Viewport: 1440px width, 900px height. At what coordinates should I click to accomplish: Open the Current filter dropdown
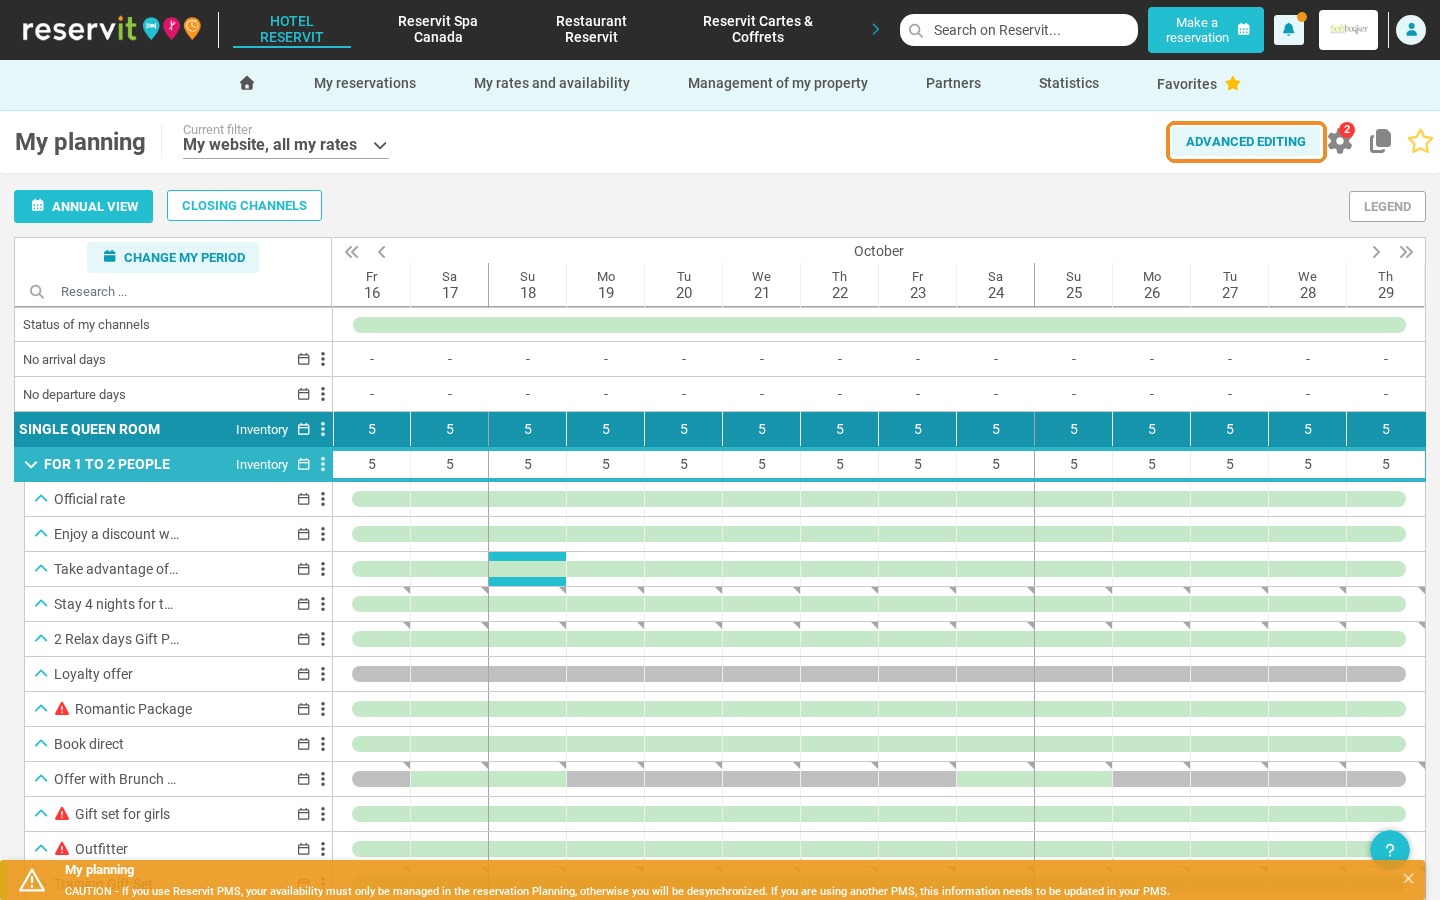(285, 145)
